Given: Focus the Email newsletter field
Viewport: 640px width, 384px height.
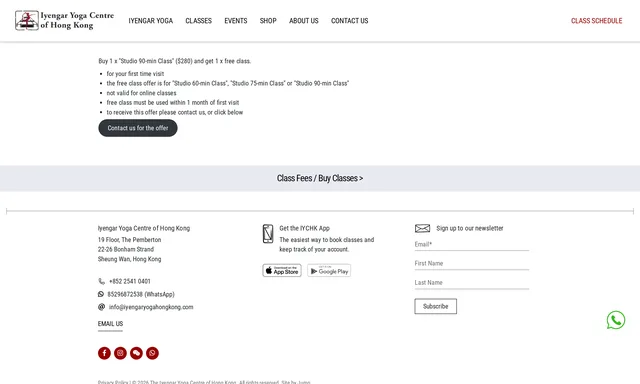Looking at the screenshot, I should (x=472, y=245).
